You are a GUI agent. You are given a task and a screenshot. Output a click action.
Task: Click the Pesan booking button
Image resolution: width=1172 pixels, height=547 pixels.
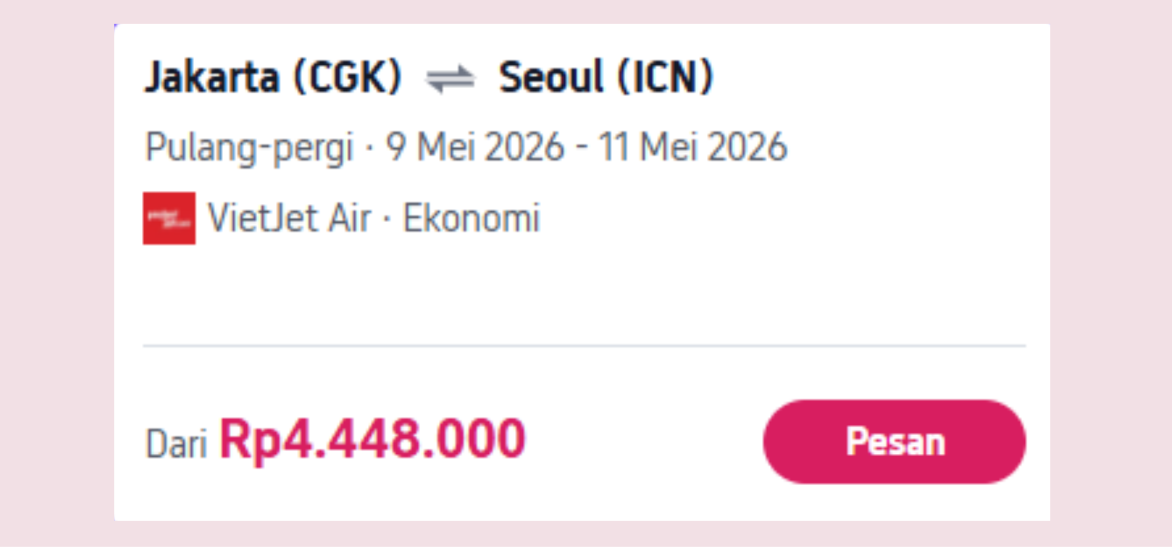pos(894,442)
